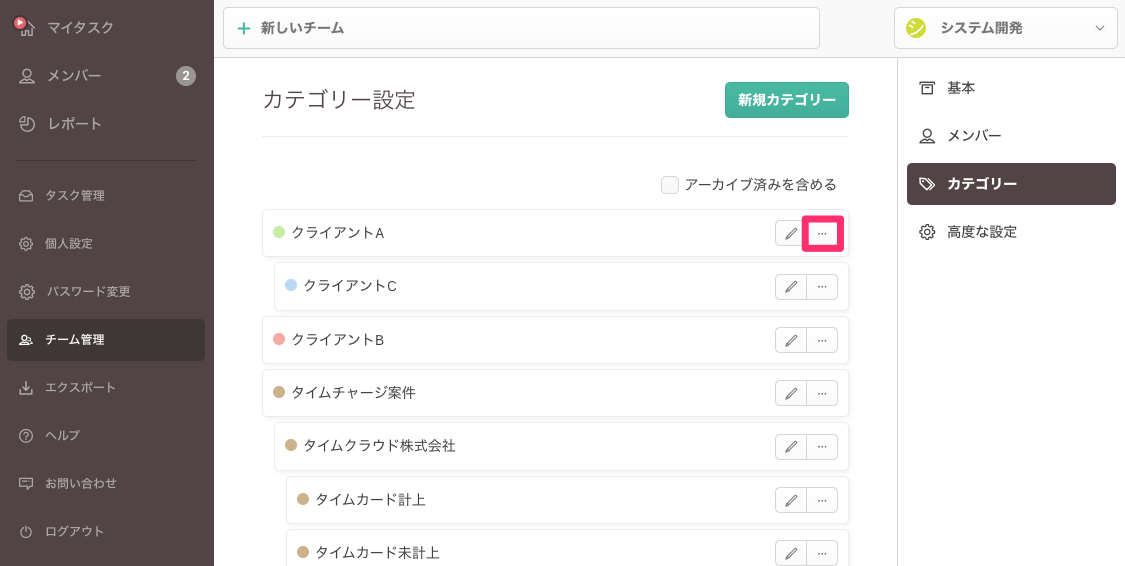Click the gear icon beside 高度な設定
The height and width of the screenshot is (566, 1125).
[x=927, y=232]
